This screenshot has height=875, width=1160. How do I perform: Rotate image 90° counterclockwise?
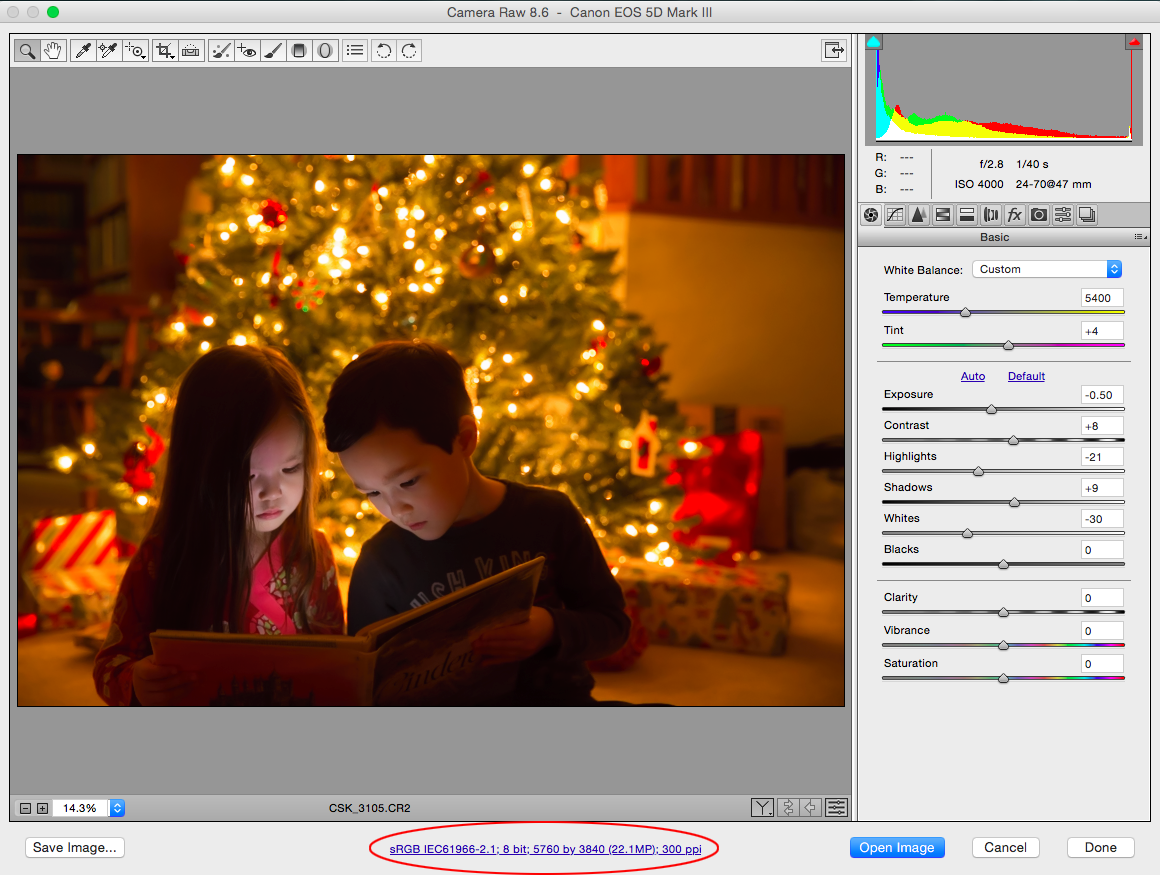(382, 50)
